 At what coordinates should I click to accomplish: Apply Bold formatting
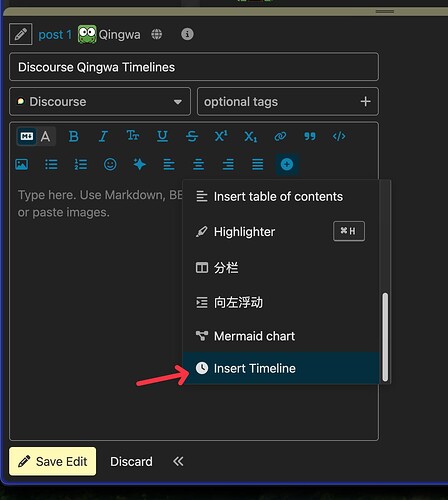point(74,136)
